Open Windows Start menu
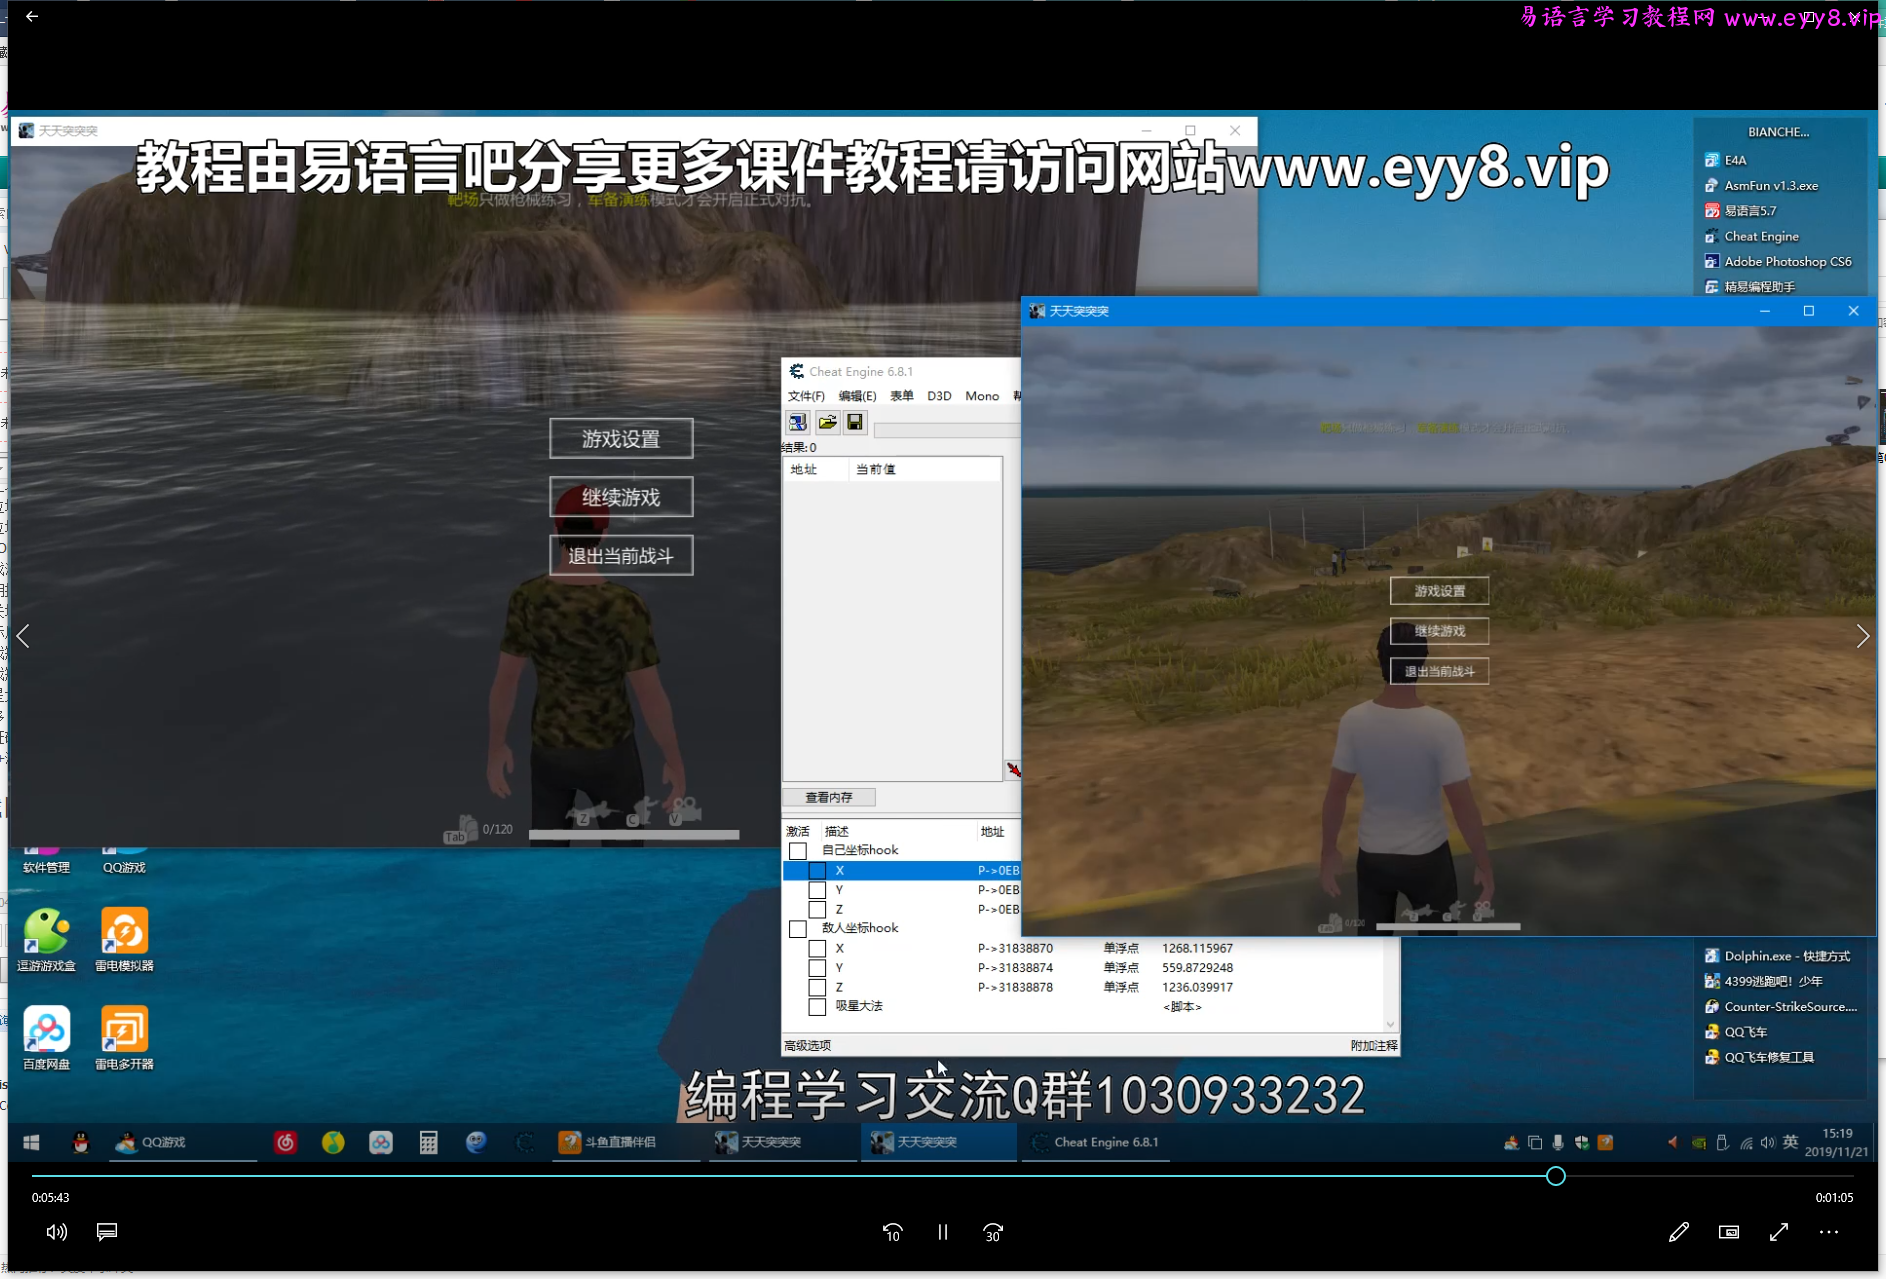Image resolution: width=1886 pixels, height=1279 pixels. [31, 1142]
